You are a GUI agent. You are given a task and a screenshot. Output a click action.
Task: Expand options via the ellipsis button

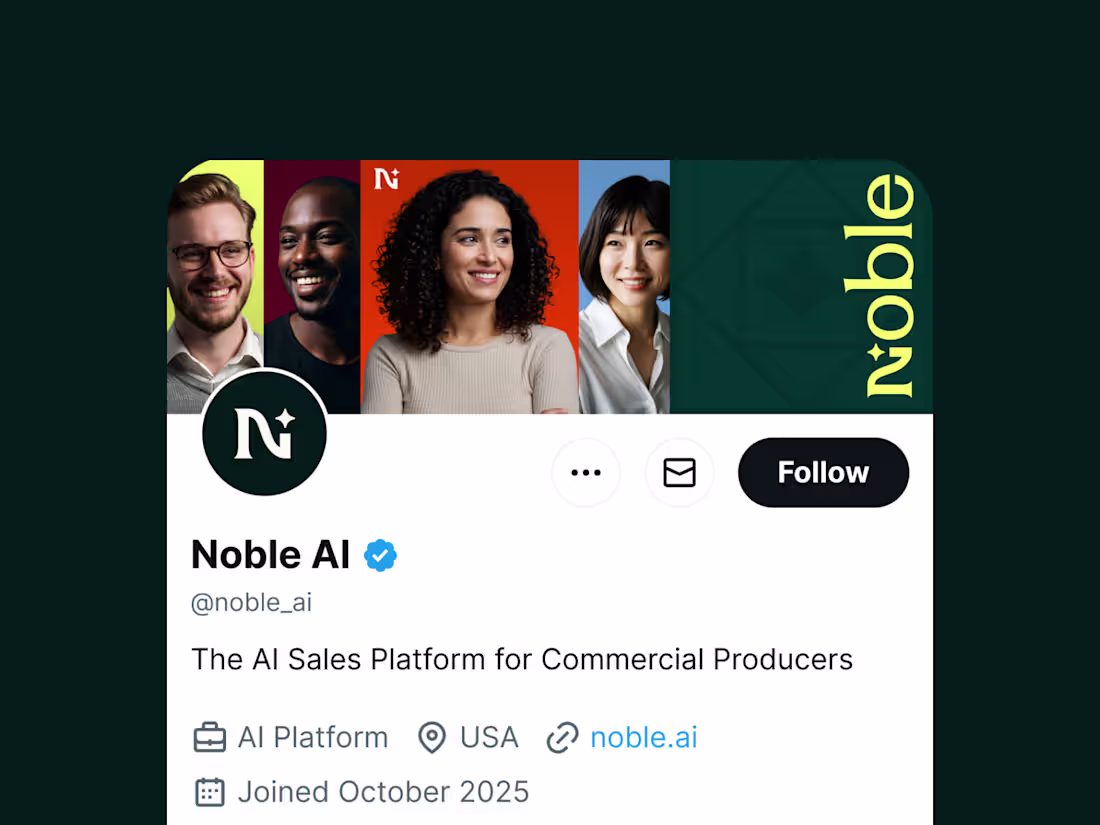(586, 472)
